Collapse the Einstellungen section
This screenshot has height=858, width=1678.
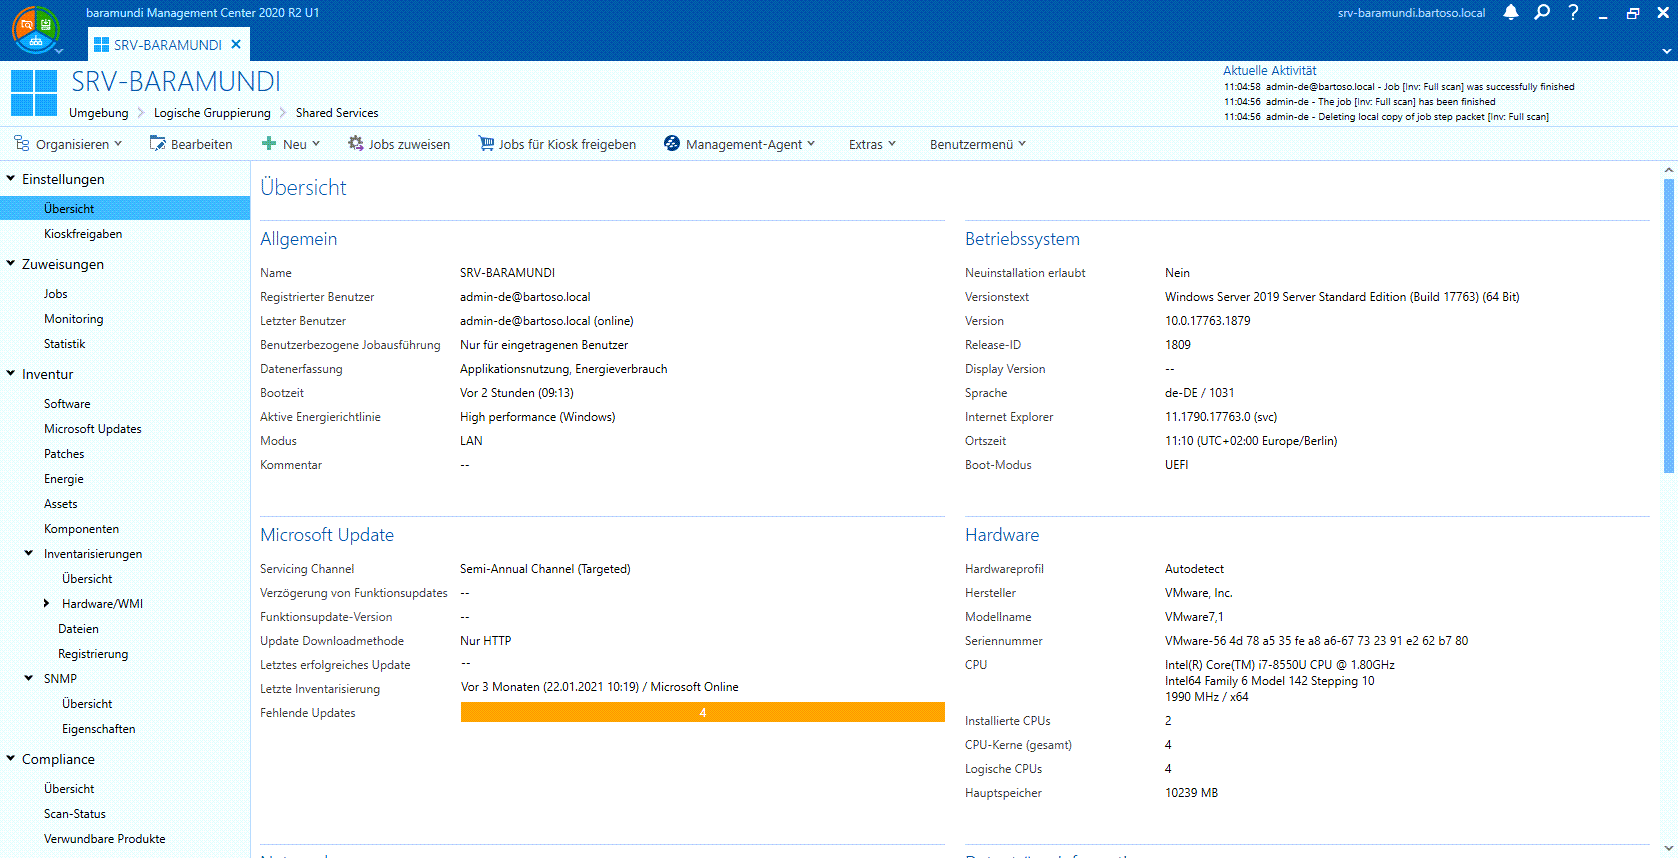pyautogui.click(x=11, y=179)
